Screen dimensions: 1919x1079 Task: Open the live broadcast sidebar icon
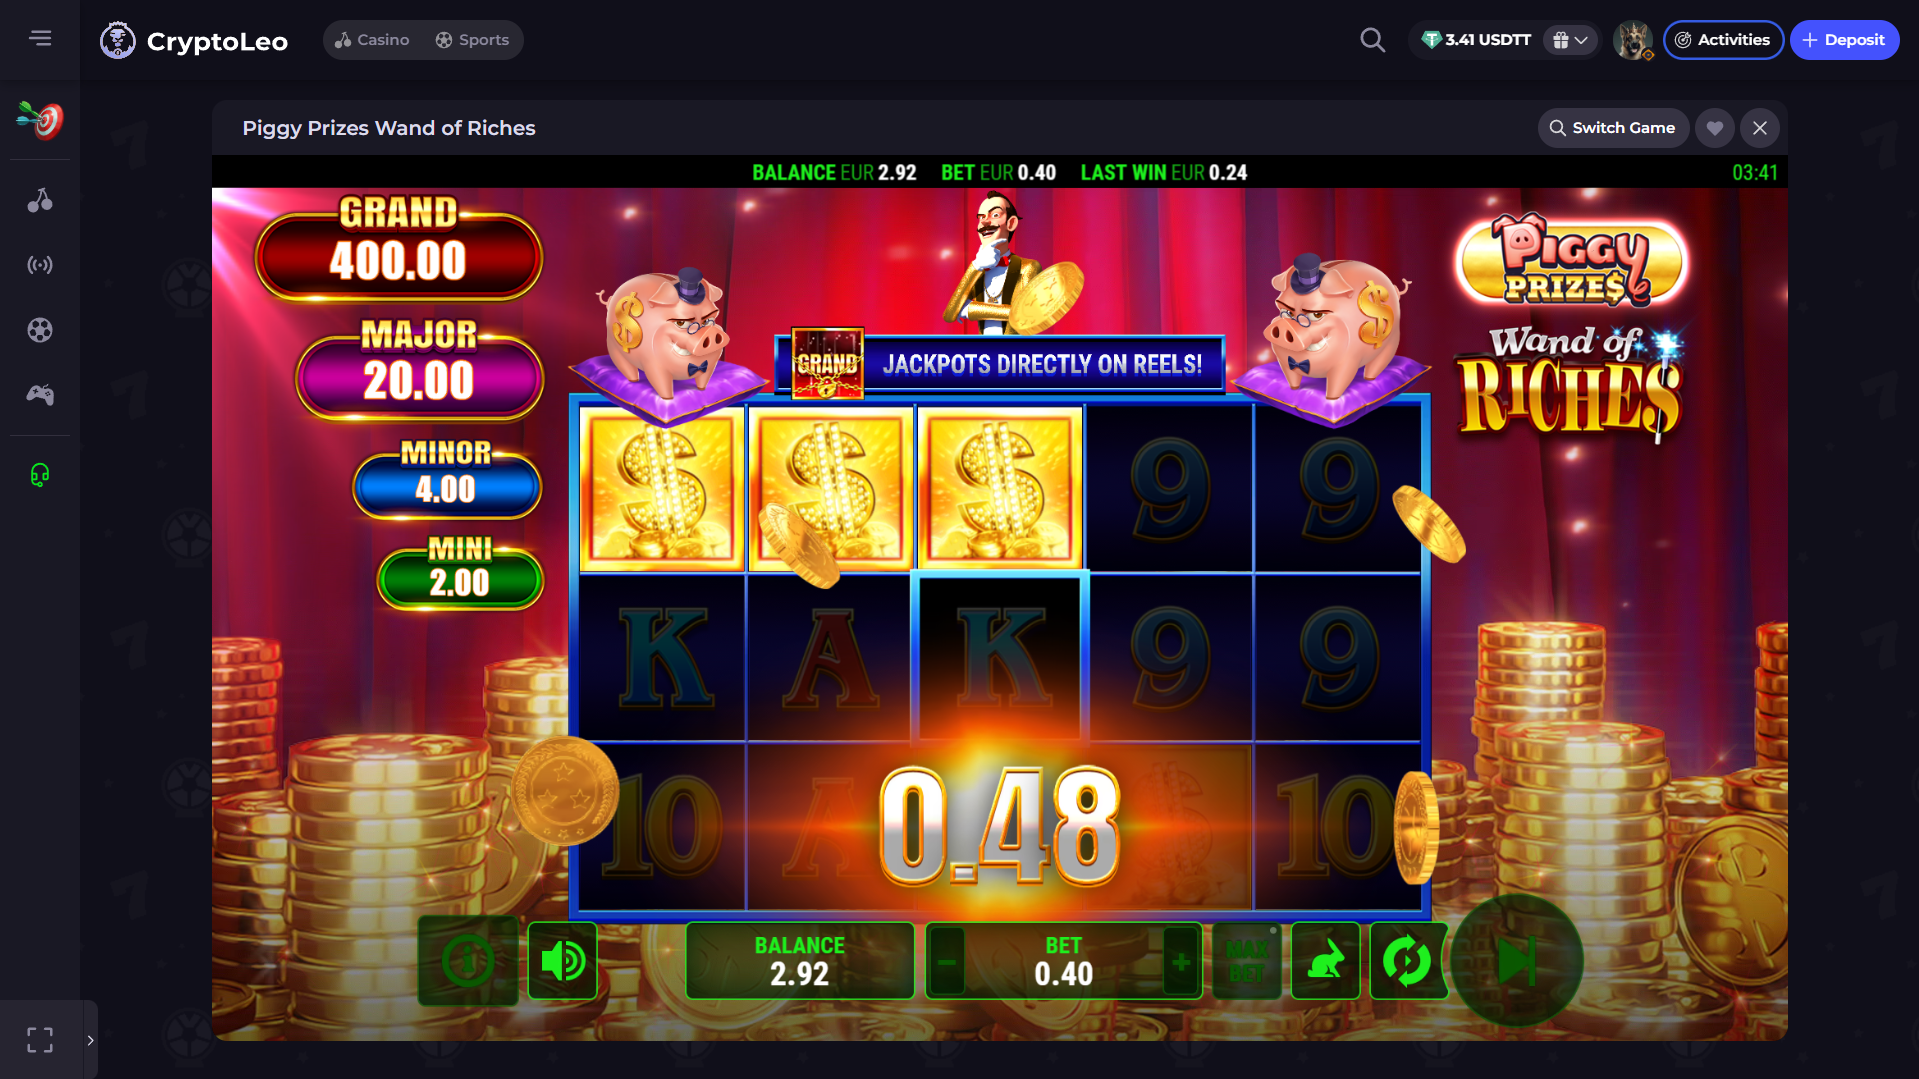point(40,265)
